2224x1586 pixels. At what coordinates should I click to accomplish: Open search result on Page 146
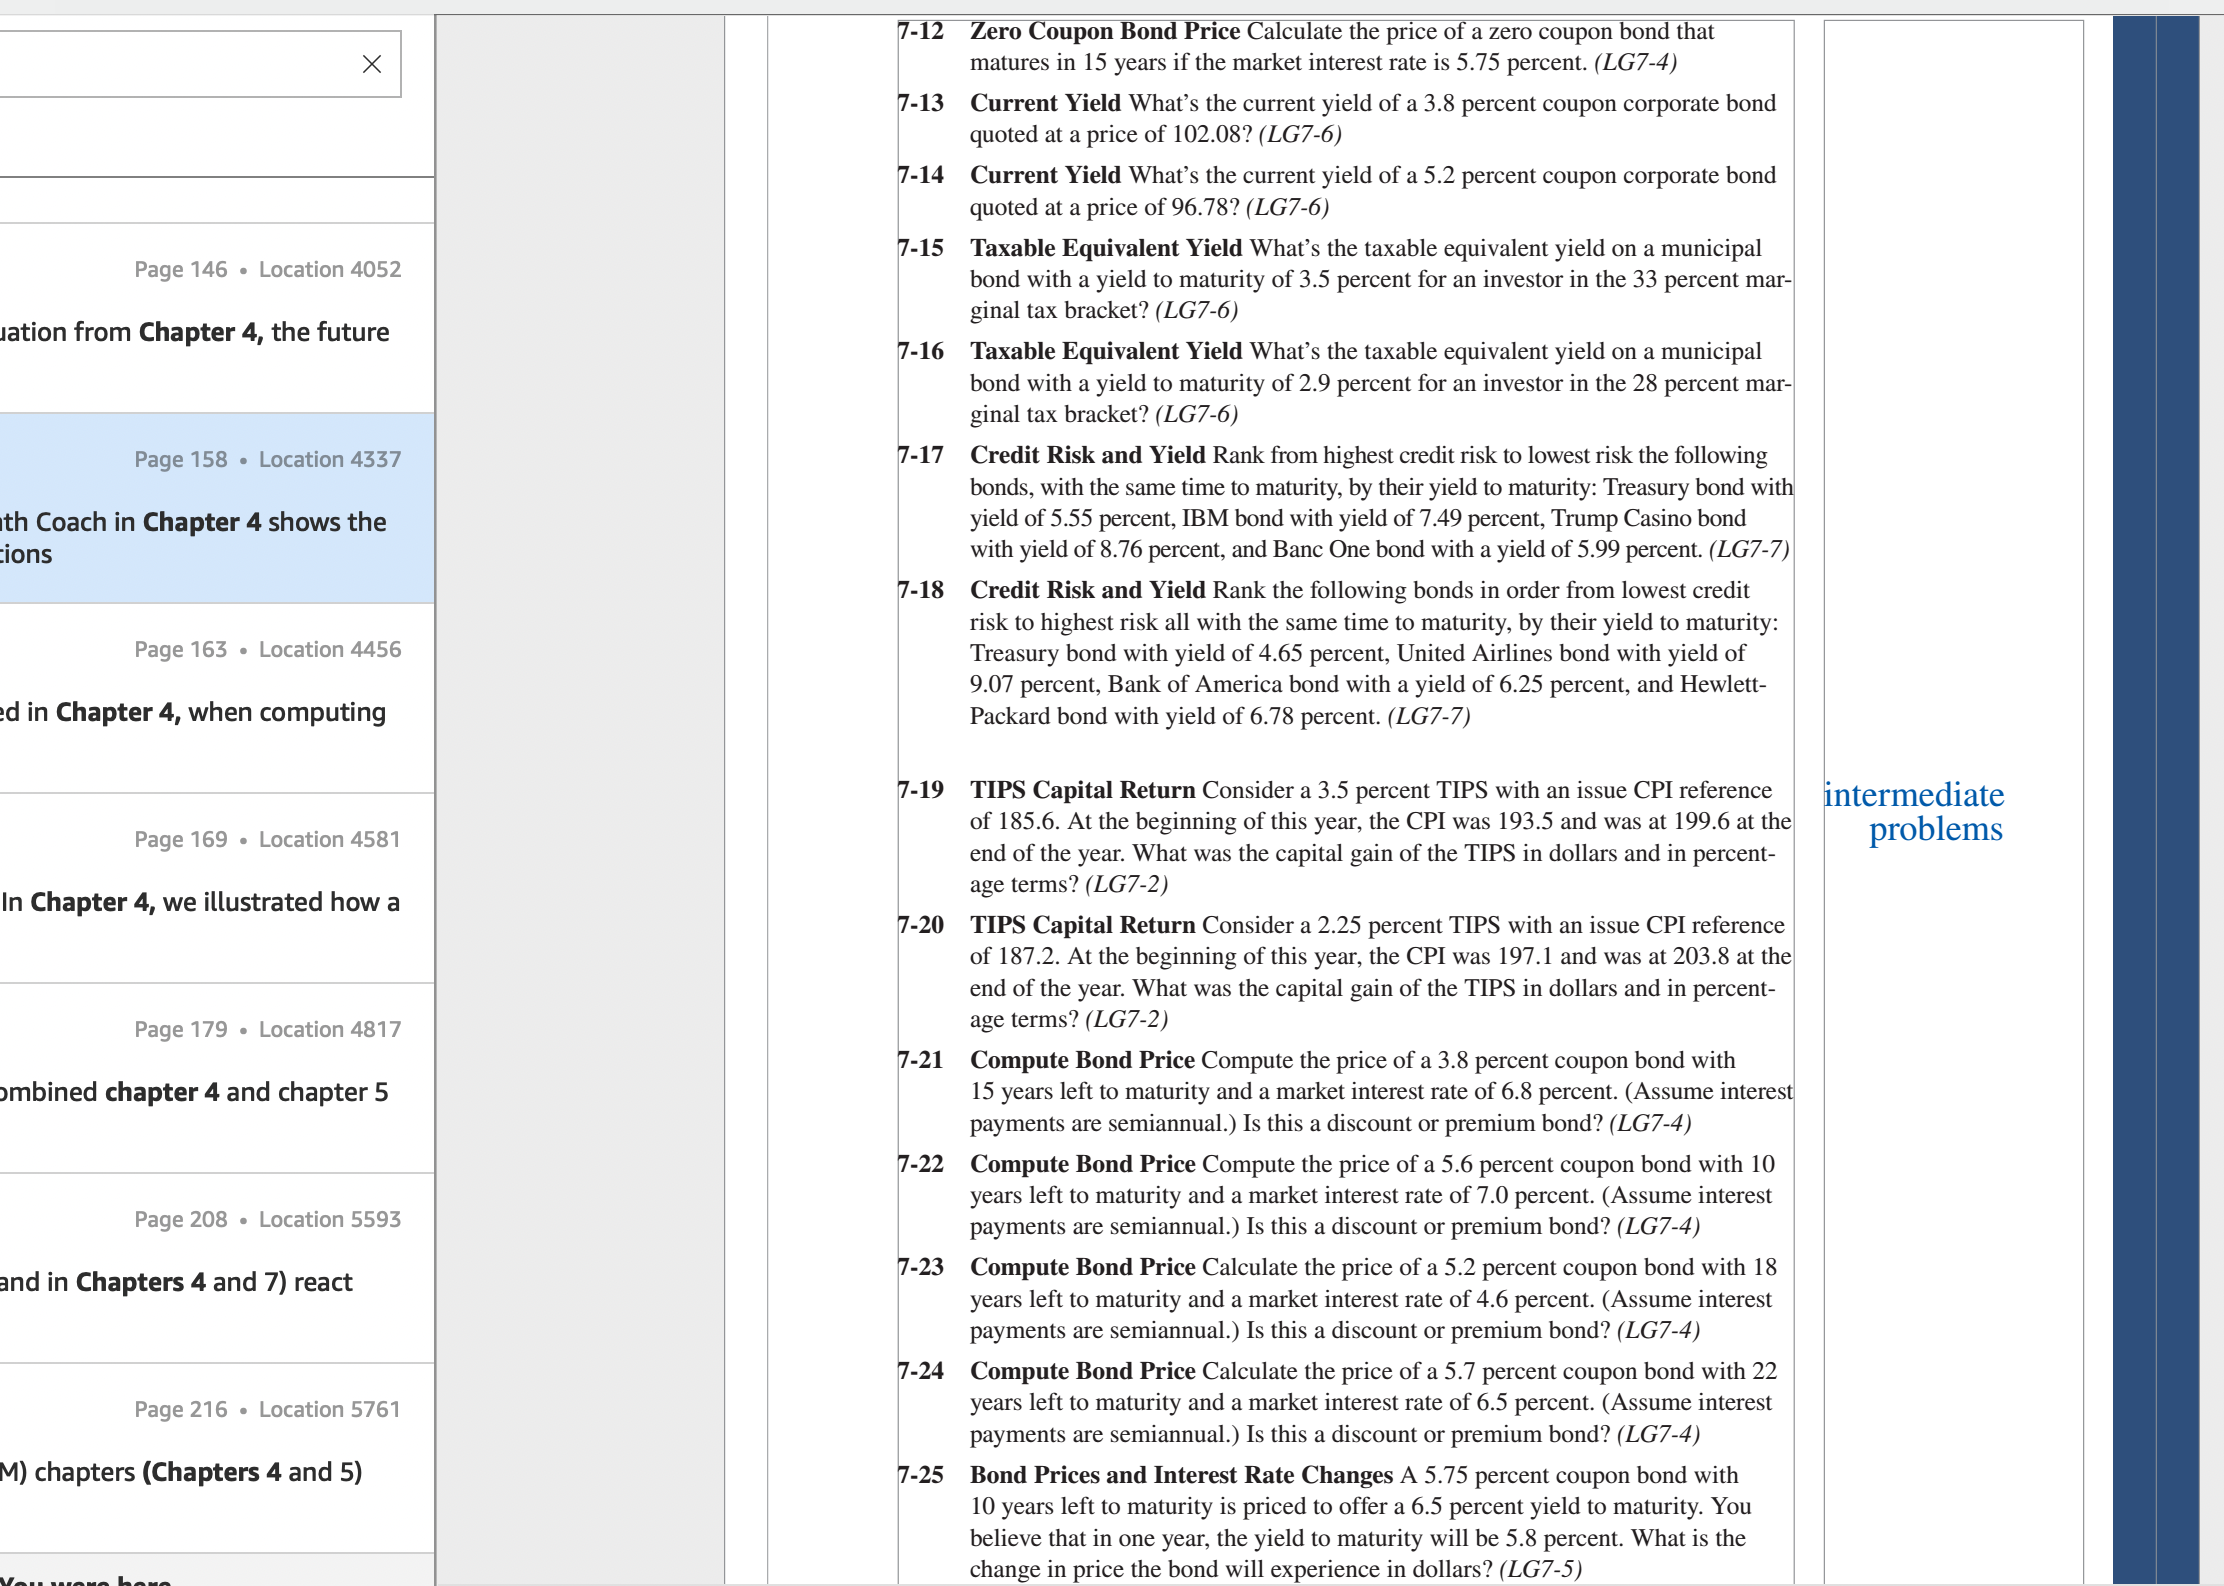(x=217, y=318)
